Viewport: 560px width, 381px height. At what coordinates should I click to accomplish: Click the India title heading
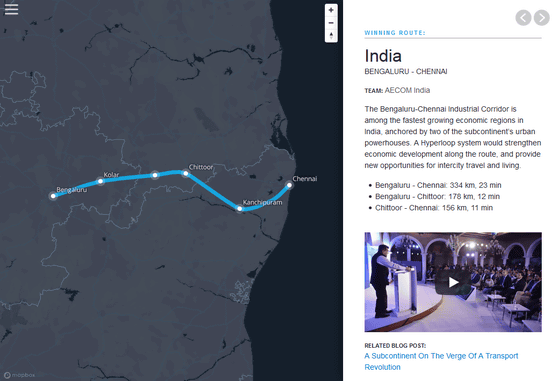coord(383,56)
